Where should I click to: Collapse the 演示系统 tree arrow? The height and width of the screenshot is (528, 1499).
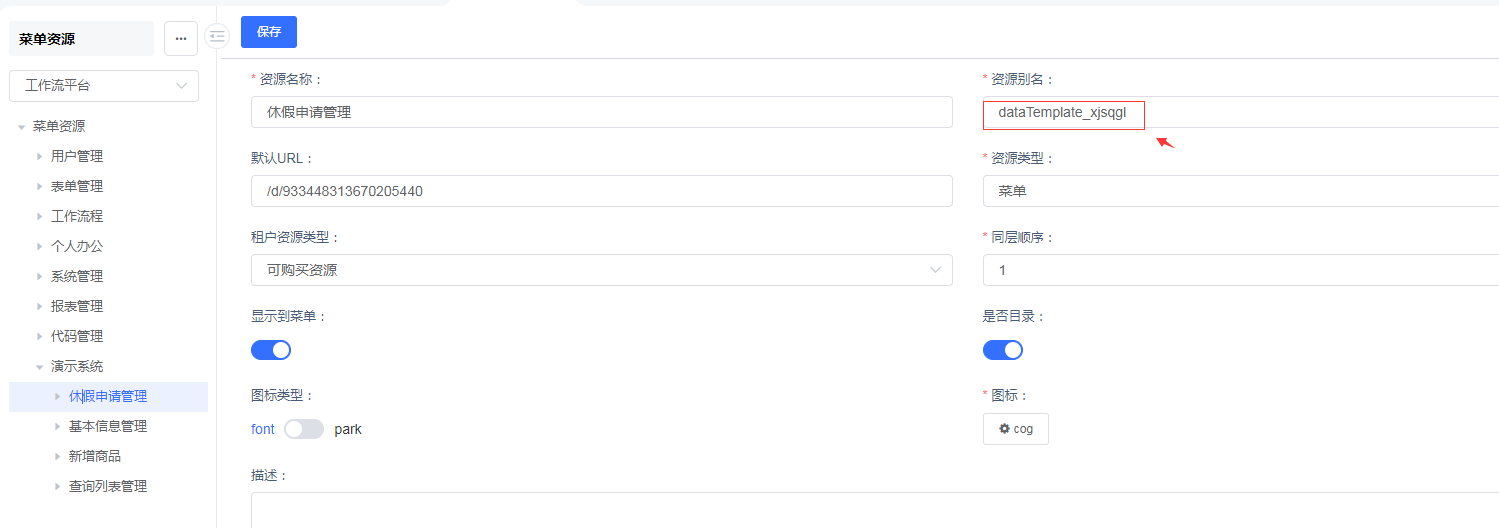[x=39, y=367]
